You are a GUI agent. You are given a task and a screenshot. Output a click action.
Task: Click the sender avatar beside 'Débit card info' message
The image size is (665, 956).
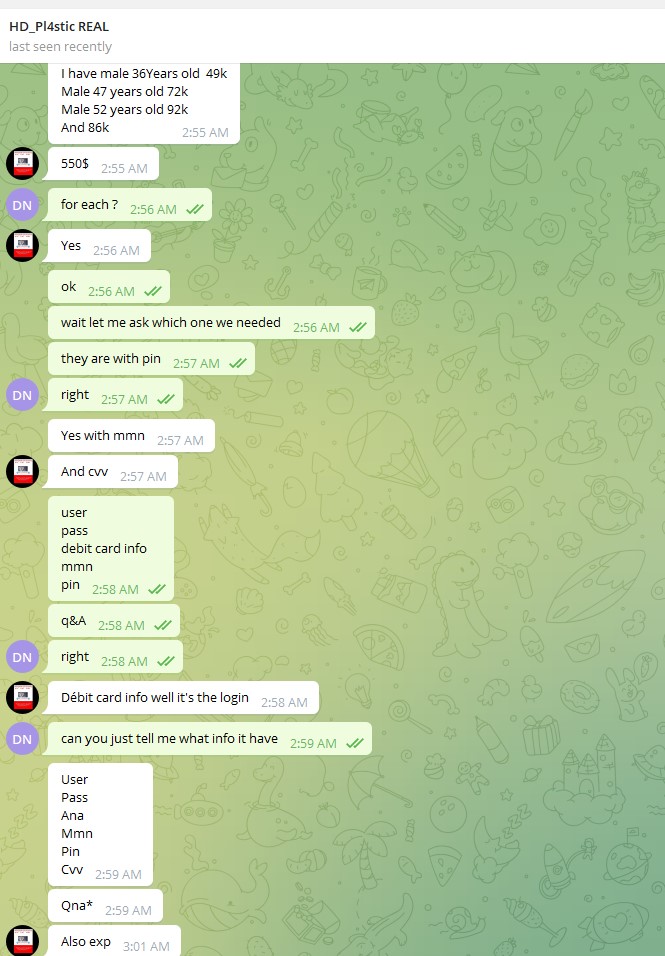(23, 697)
